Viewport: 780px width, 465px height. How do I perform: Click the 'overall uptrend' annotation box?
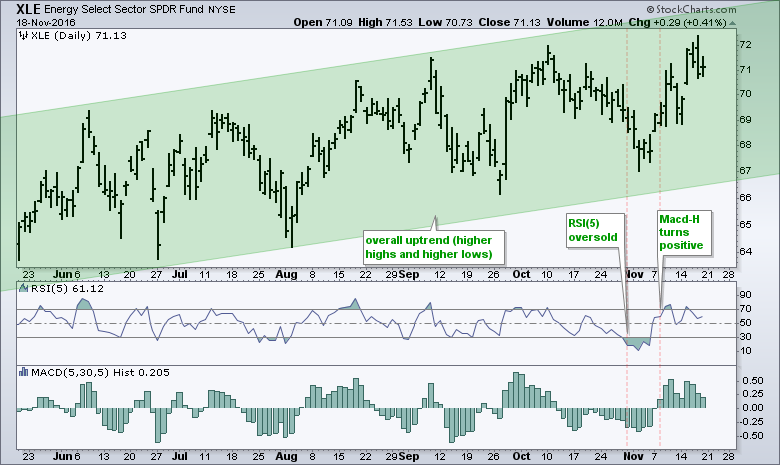click(433, 247)
